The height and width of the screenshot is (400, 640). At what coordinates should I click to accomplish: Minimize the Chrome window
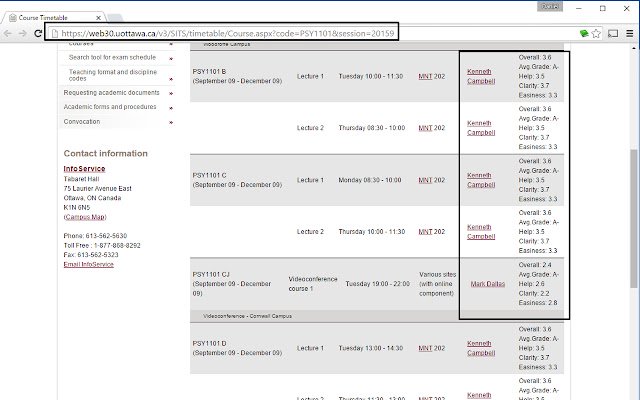click(578, 8)
